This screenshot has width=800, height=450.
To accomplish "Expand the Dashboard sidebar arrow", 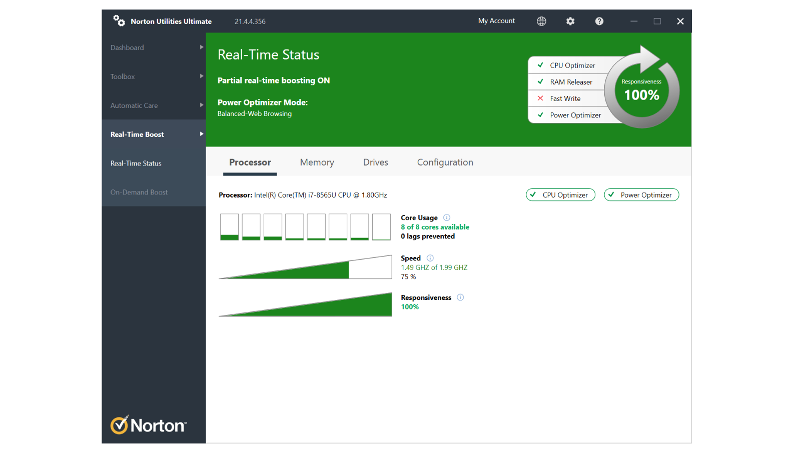I will pos(201,47).
